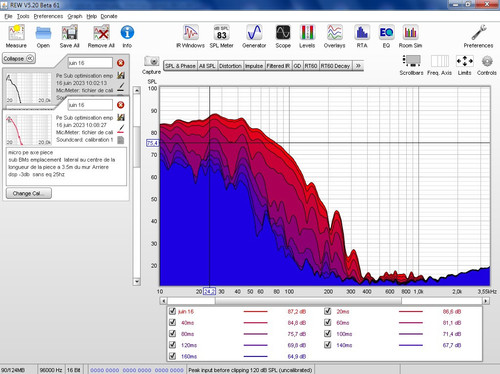Click graph horizontal scrollbar left arrow
This screenshot has width=500, height=374.
tap(163, 301)
